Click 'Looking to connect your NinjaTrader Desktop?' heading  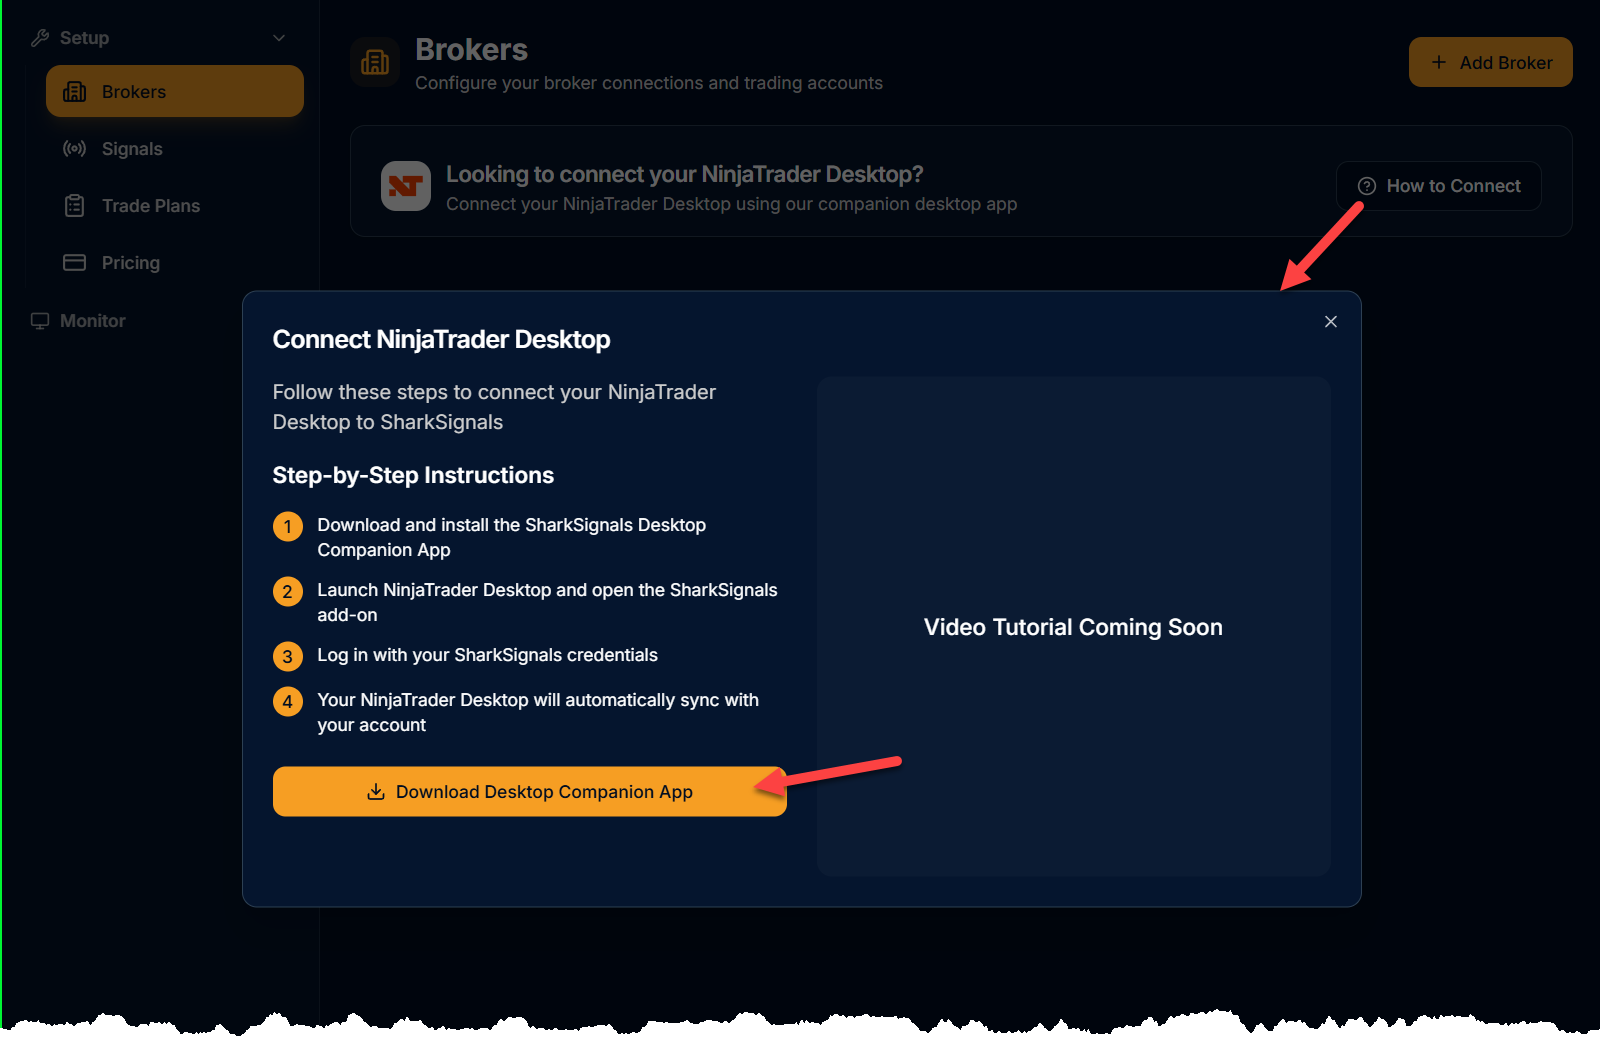coord(685,174)
